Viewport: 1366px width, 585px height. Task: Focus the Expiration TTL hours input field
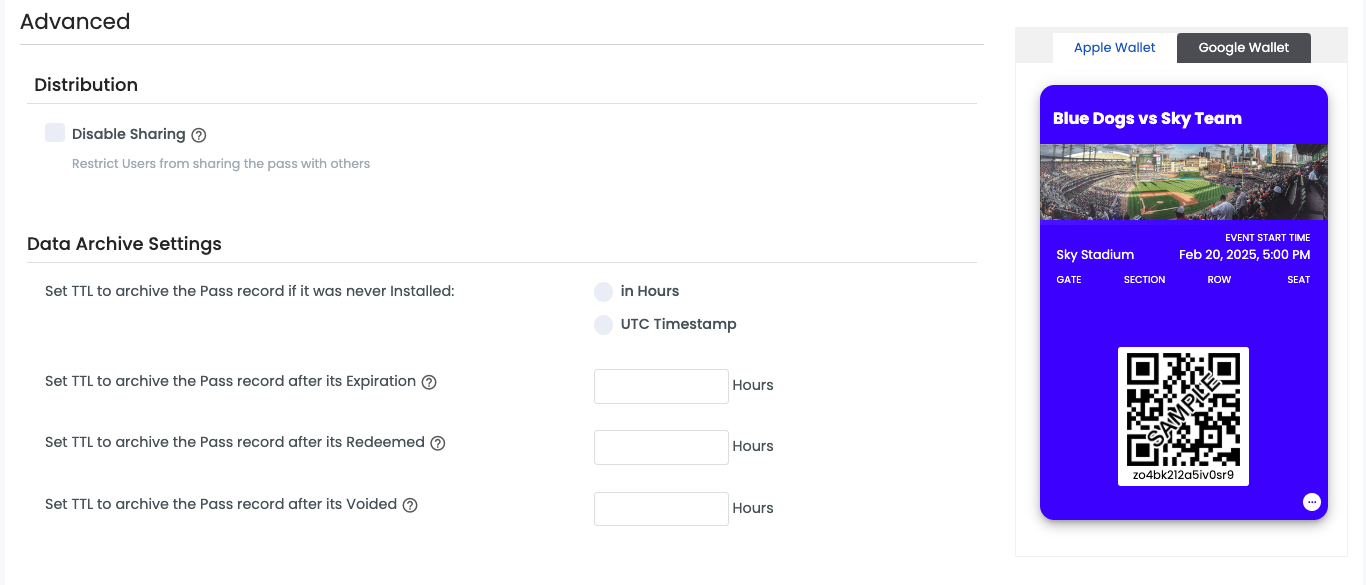661,386
